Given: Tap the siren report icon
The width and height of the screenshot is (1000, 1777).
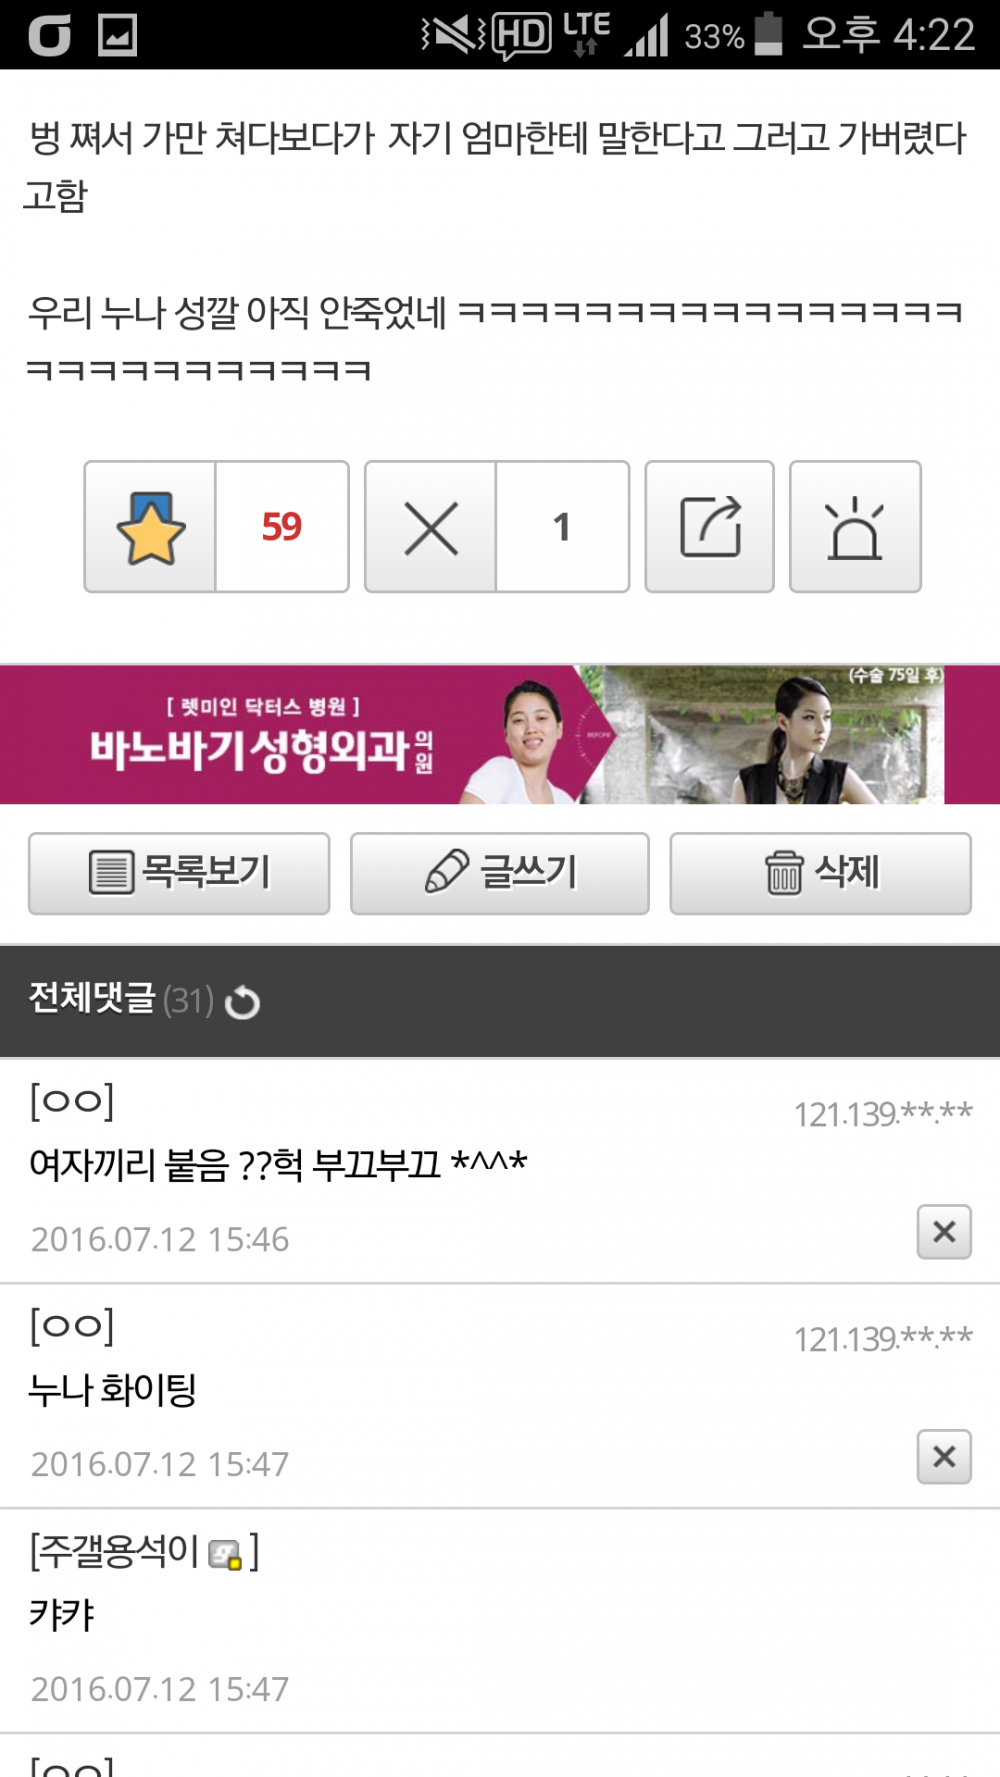Looking at the screenshot, I should click(x=855, y=527).
